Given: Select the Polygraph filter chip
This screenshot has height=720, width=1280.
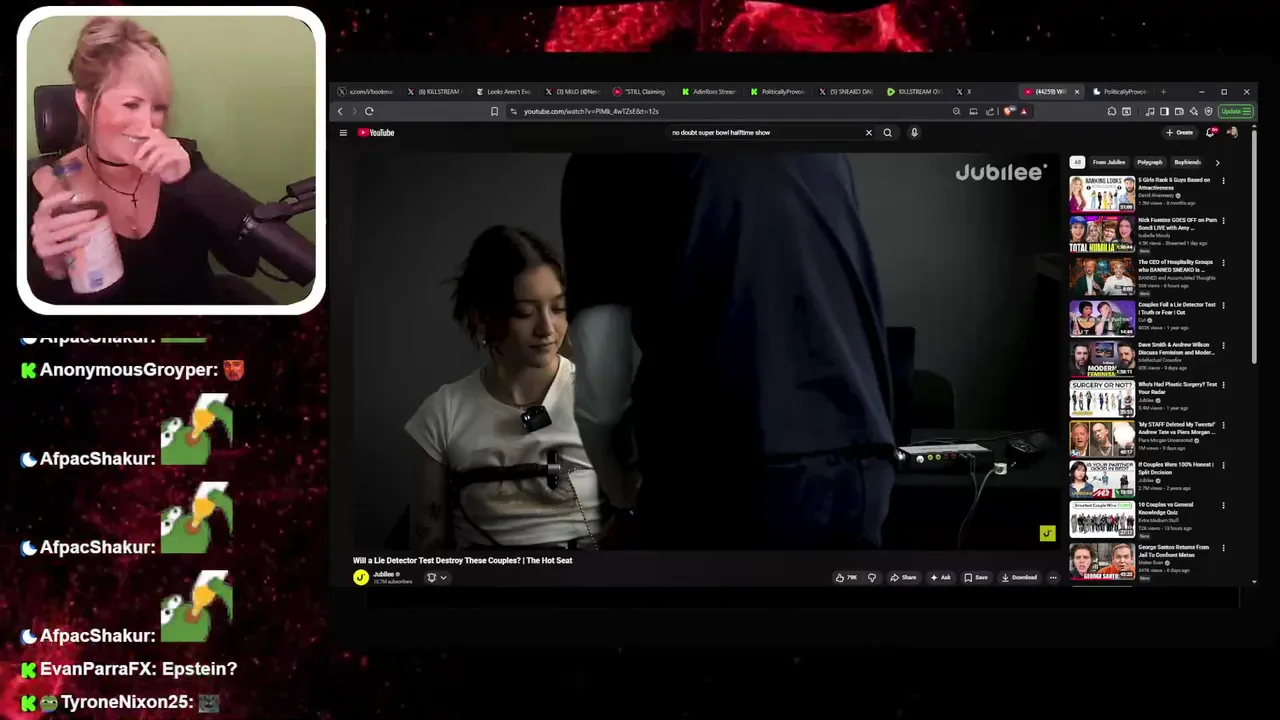Looking at the screenshot, I should [x=1149, y=162].
